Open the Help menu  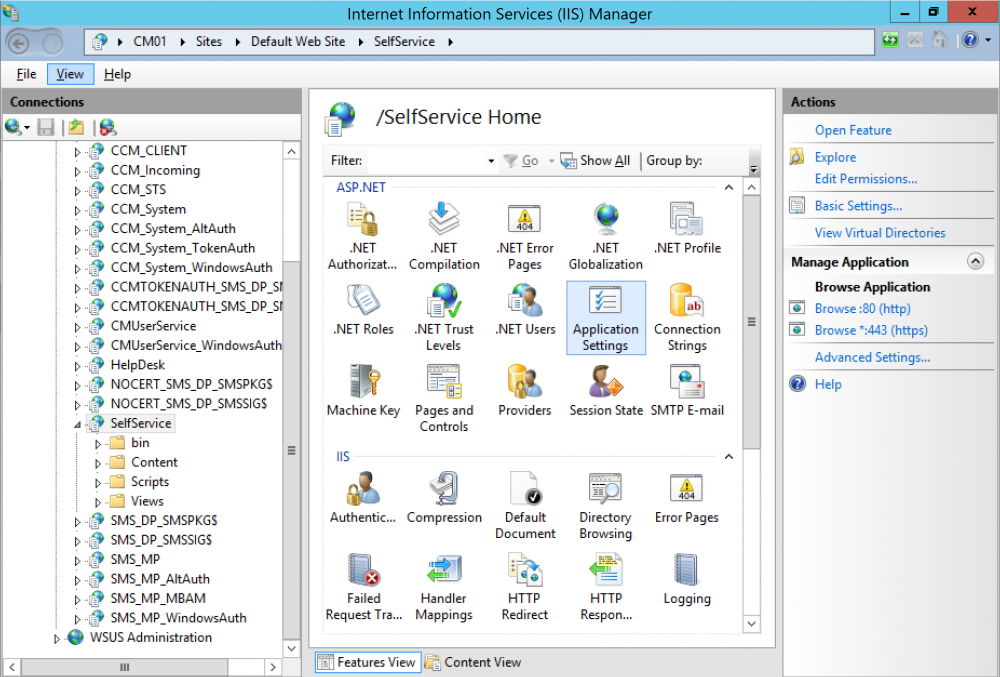117,74
